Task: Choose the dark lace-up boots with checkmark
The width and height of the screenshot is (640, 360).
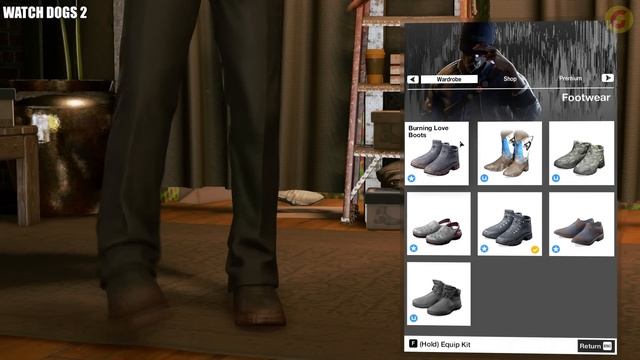Action: click(509, 224)
